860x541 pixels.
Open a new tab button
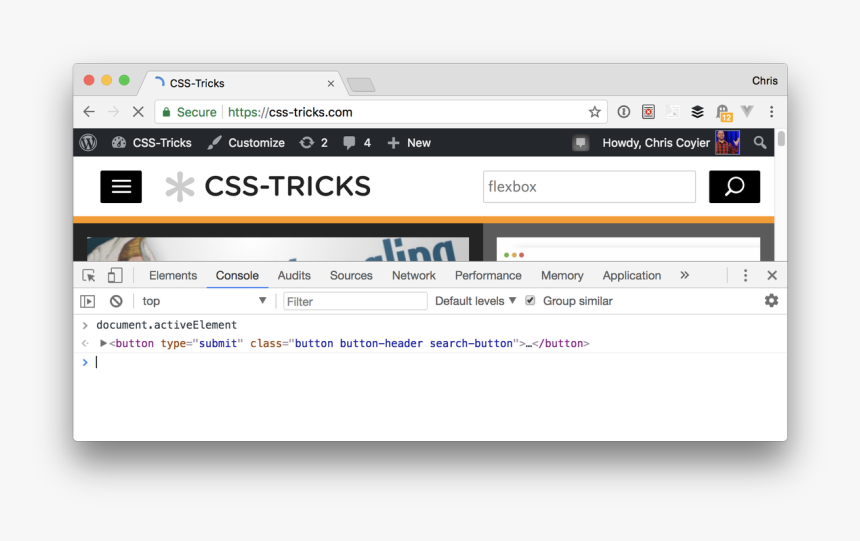[361, 84]
